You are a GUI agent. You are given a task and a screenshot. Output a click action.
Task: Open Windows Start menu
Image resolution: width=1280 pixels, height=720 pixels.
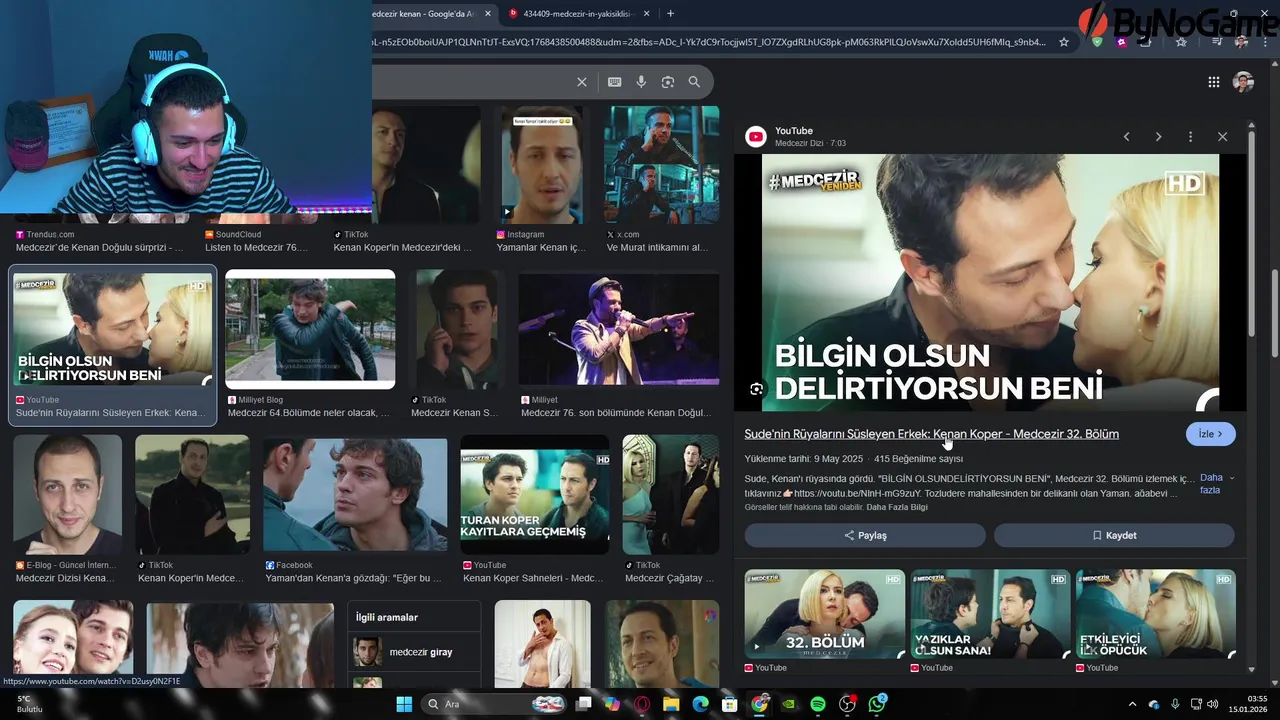[x=404, y=704]
